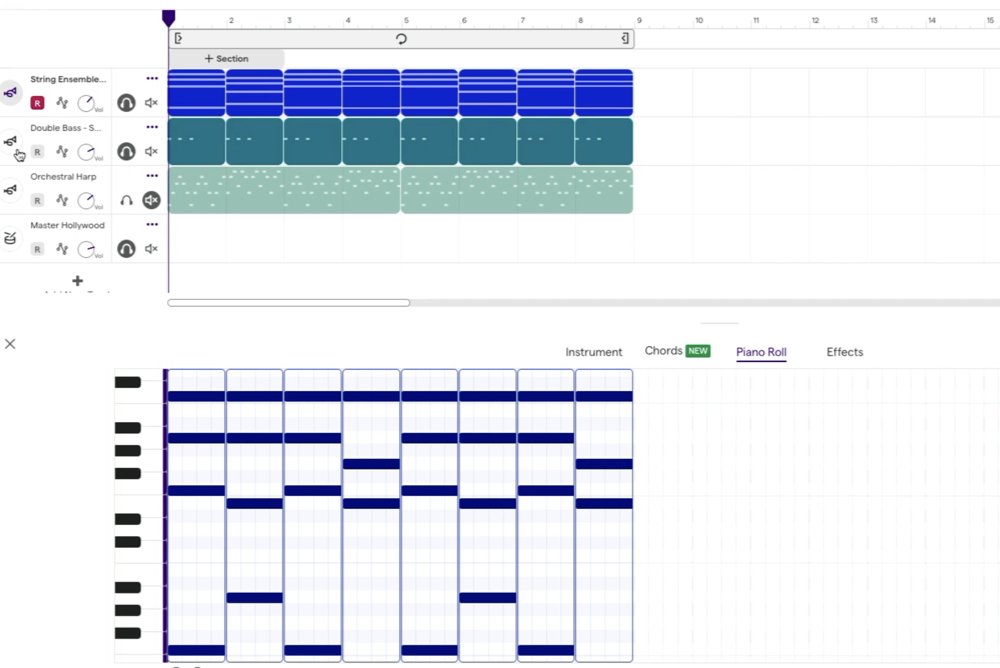Open Master Hollywood track options menu
Screen dimensions: 1000x668
click(x=152, y=224)
